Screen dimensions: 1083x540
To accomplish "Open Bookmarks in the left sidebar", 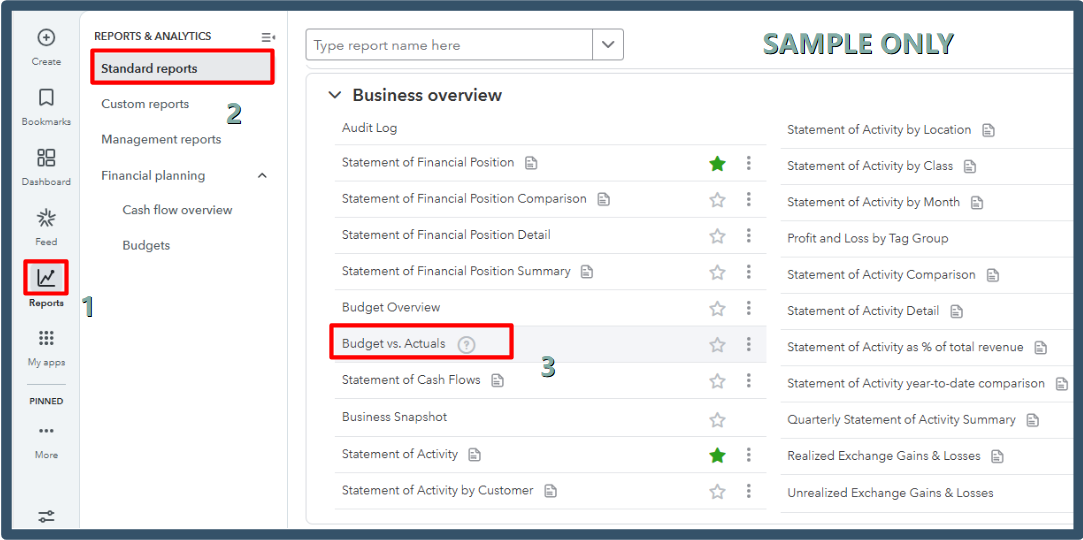I will point(46,98).
